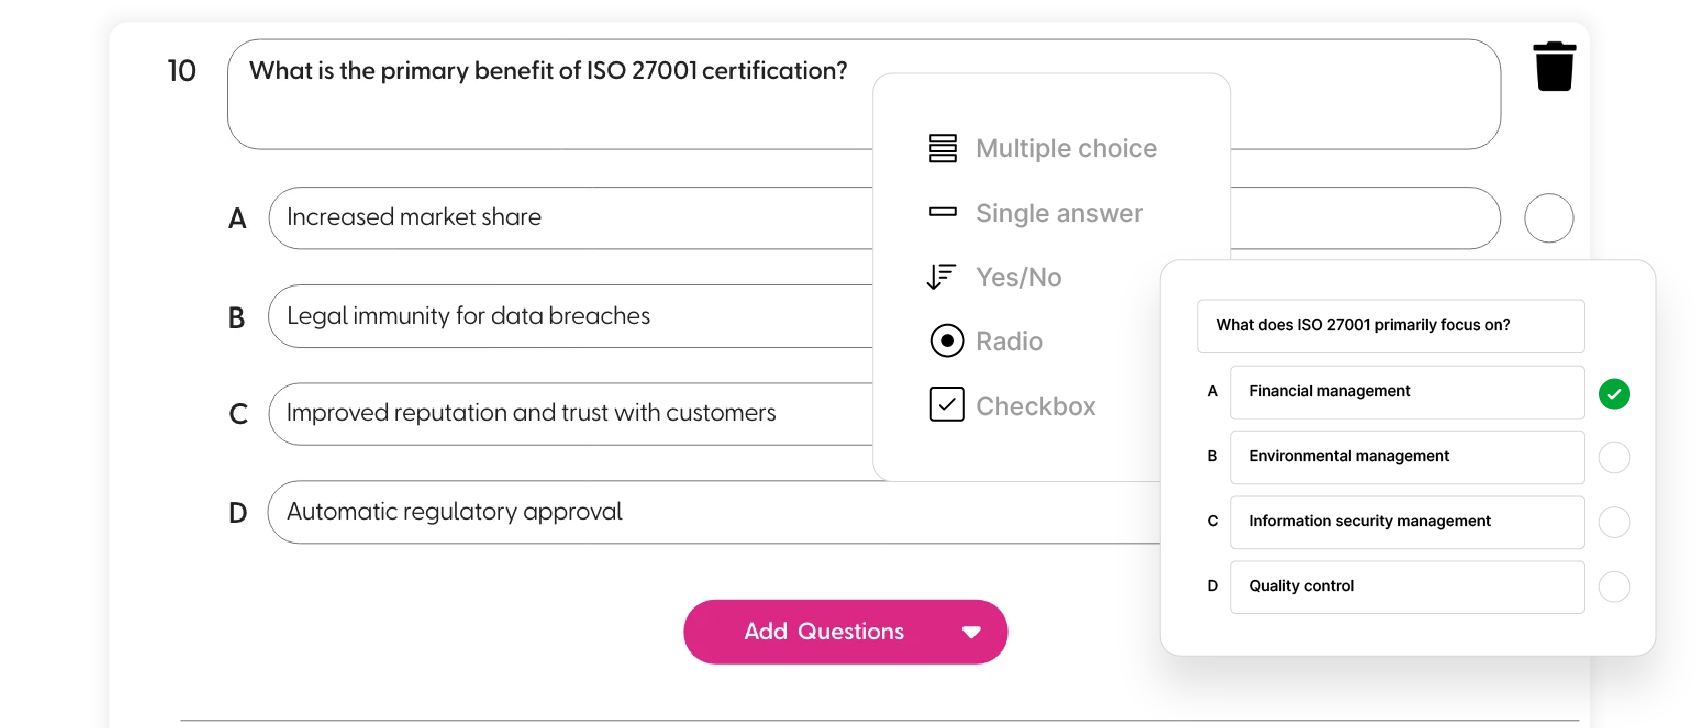The width and height of the screenshot is (1699, 728).
Task: Select radio for Environmental management
Action: [x=1614, y=457]
